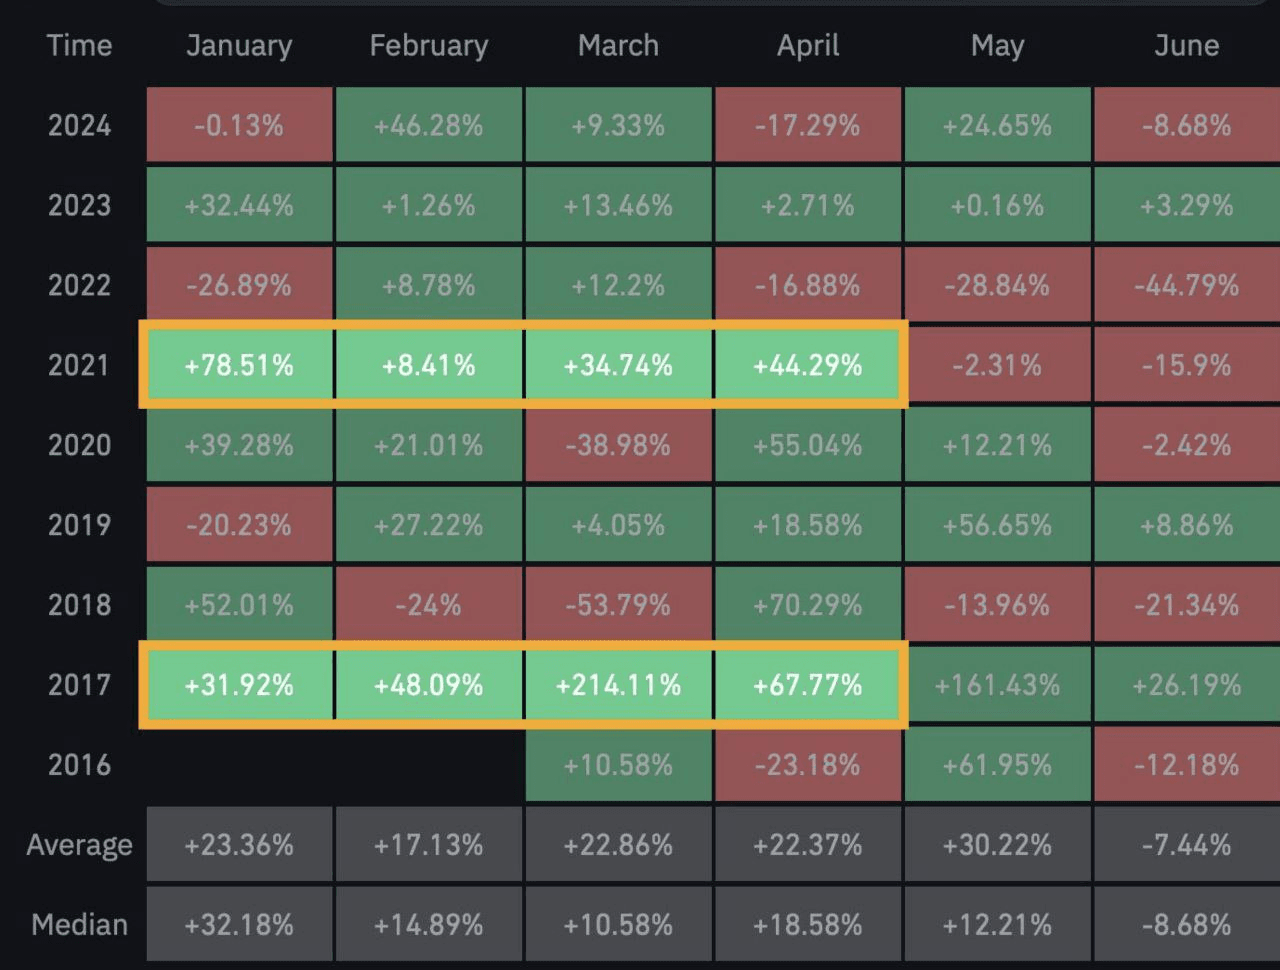Select the 2016 row label
This screenshot has height=970, width=1280.
[79, 765]
